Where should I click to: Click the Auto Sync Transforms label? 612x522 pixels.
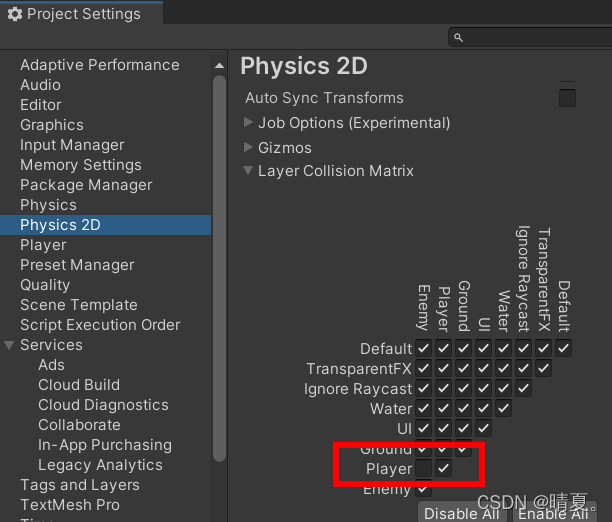click(x=324, y=98)
